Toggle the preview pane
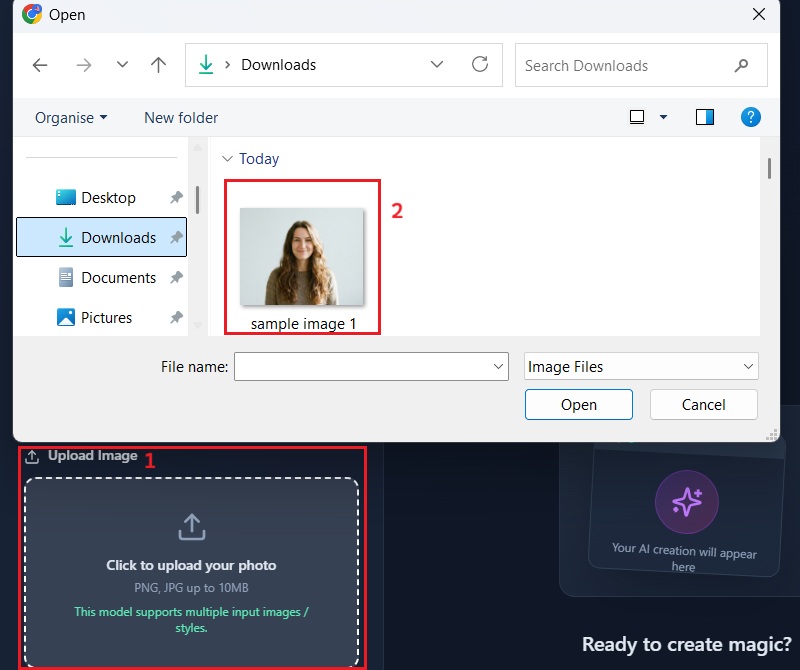The image size is (800, 670). tap(705, 117)
